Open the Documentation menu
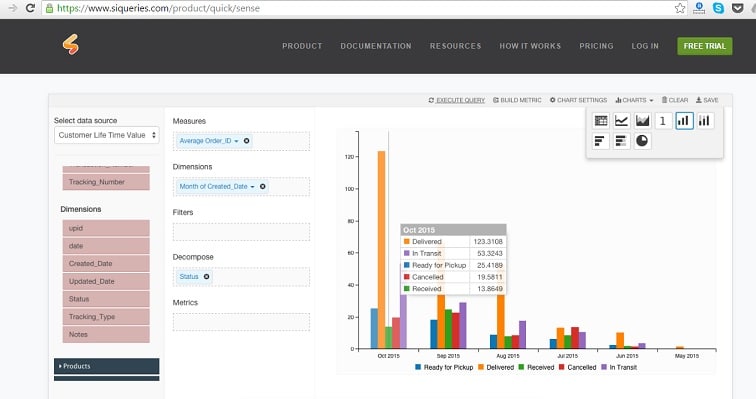This screenshot has width=756, height=399. (x=376, y=46)
